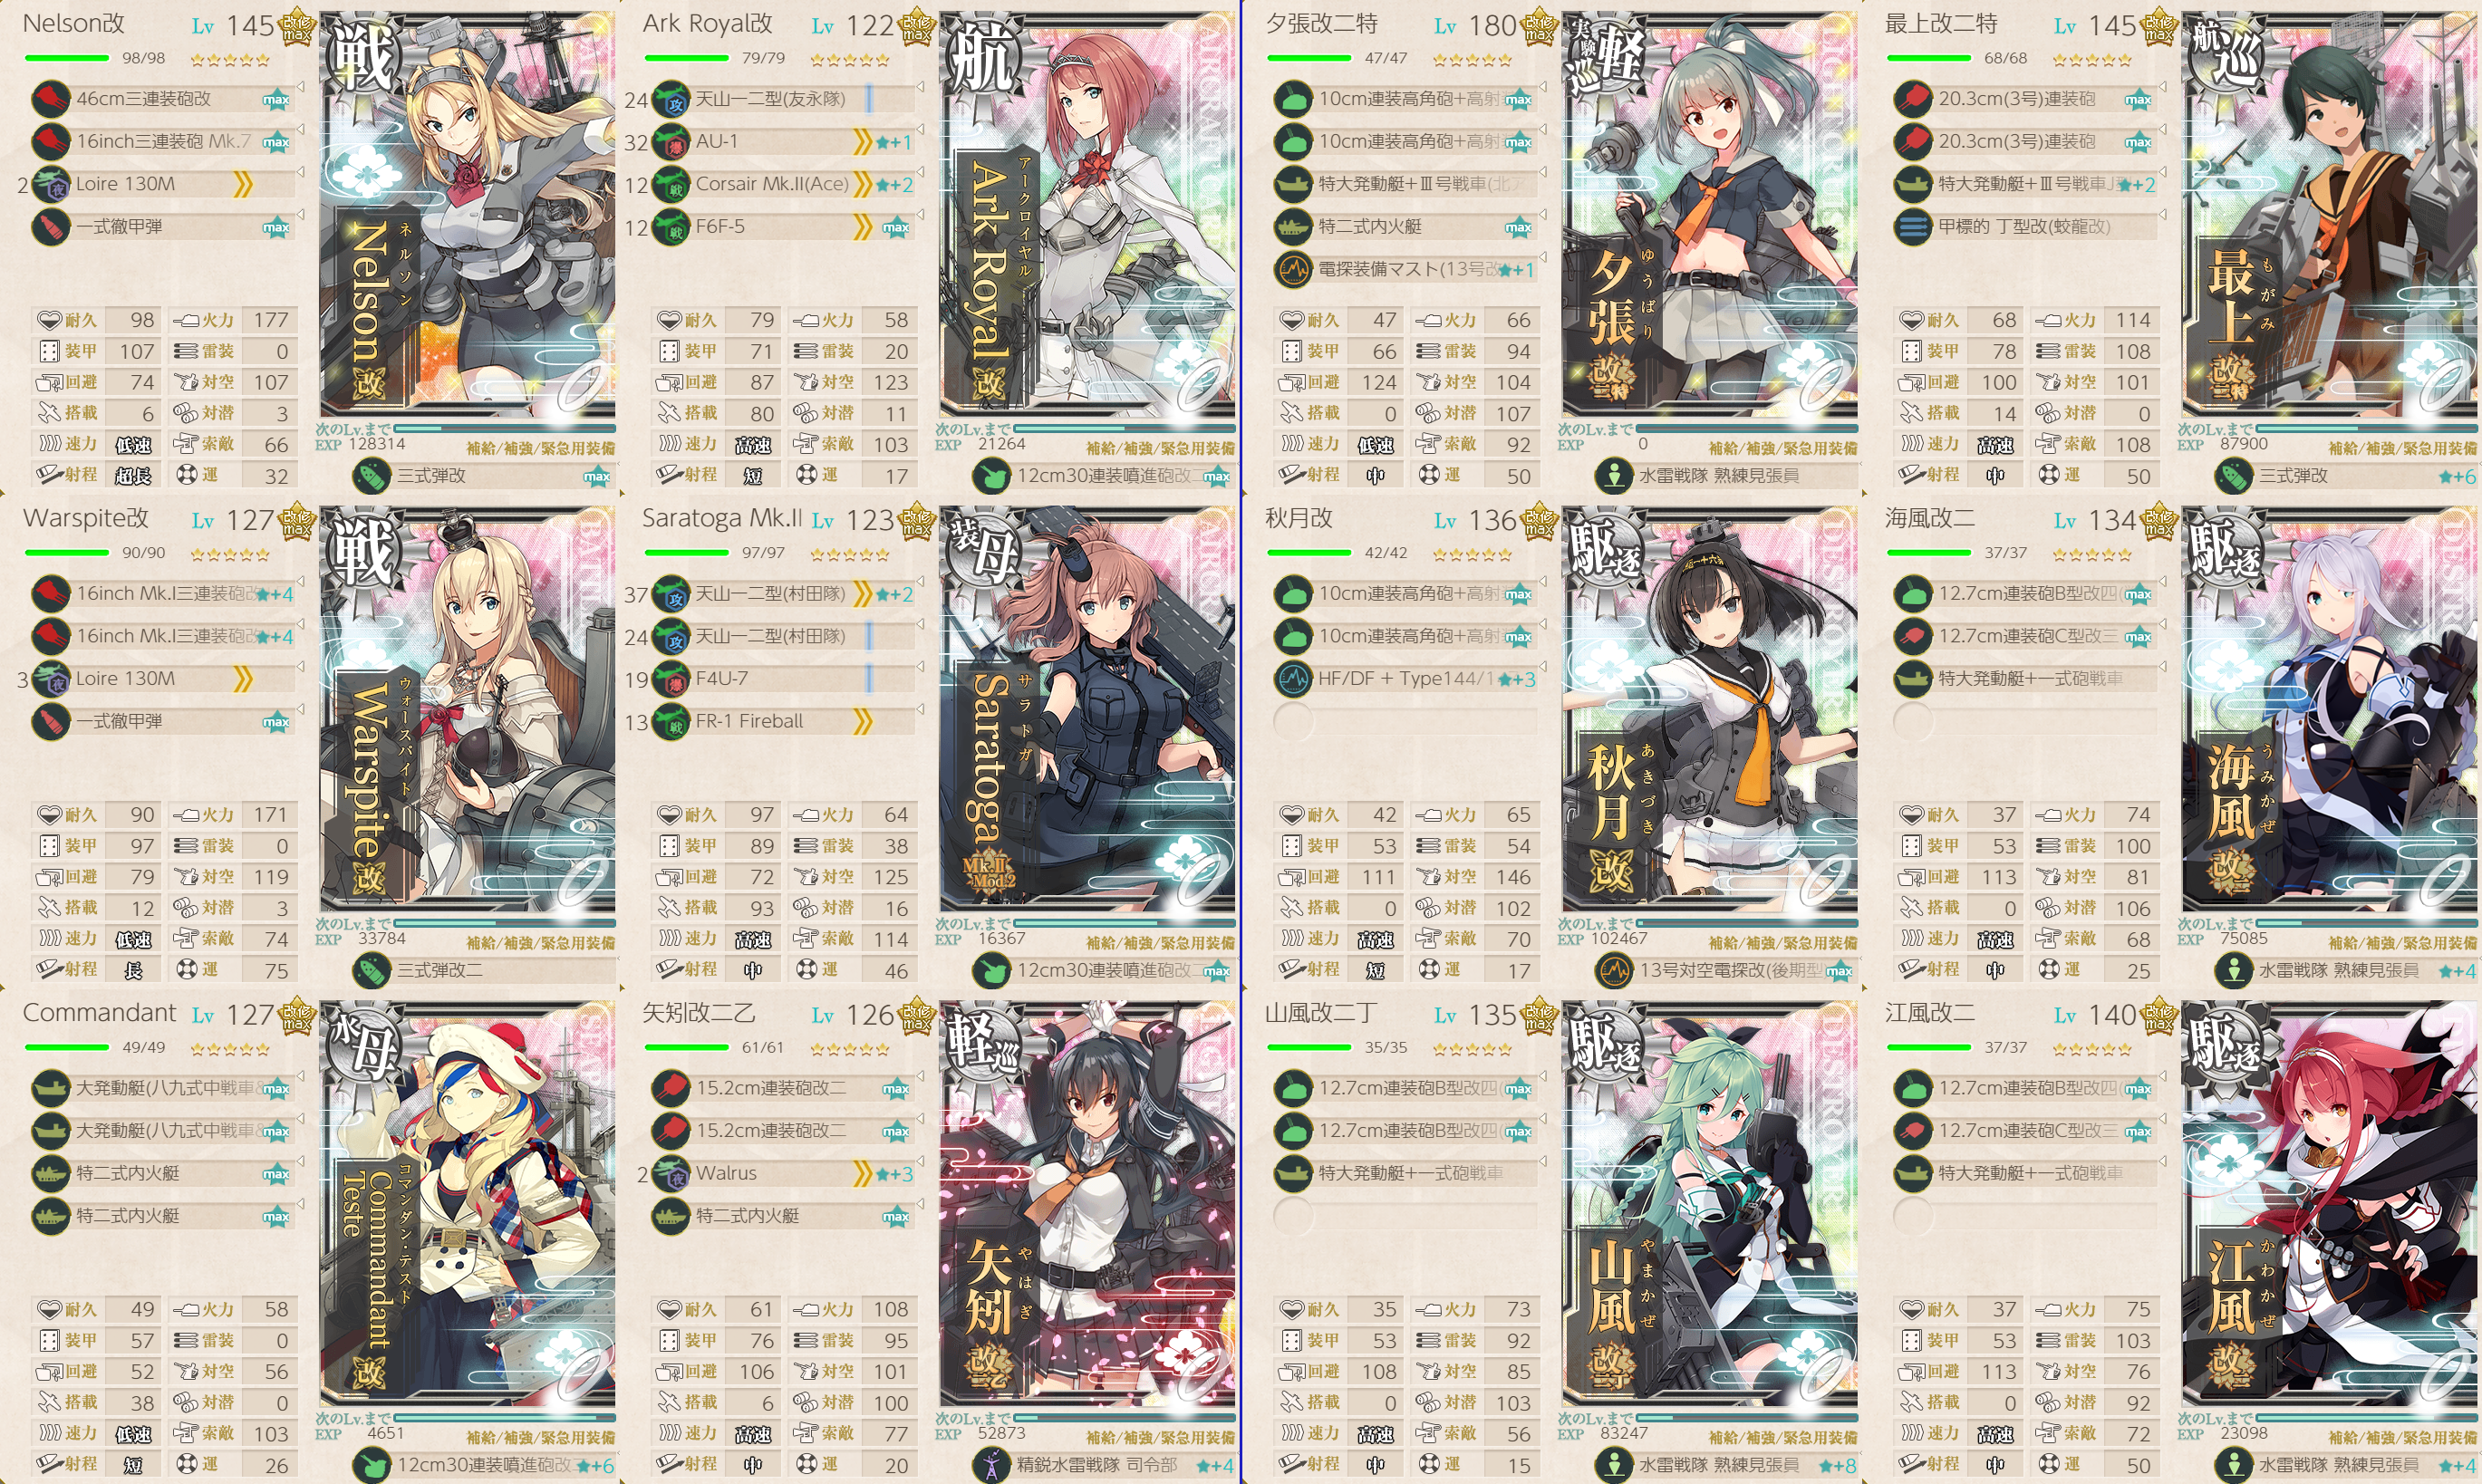This screenshot has height=1484, width=2482.
Task: Open the Warspite Kai name header
Action: click(86, 518)
